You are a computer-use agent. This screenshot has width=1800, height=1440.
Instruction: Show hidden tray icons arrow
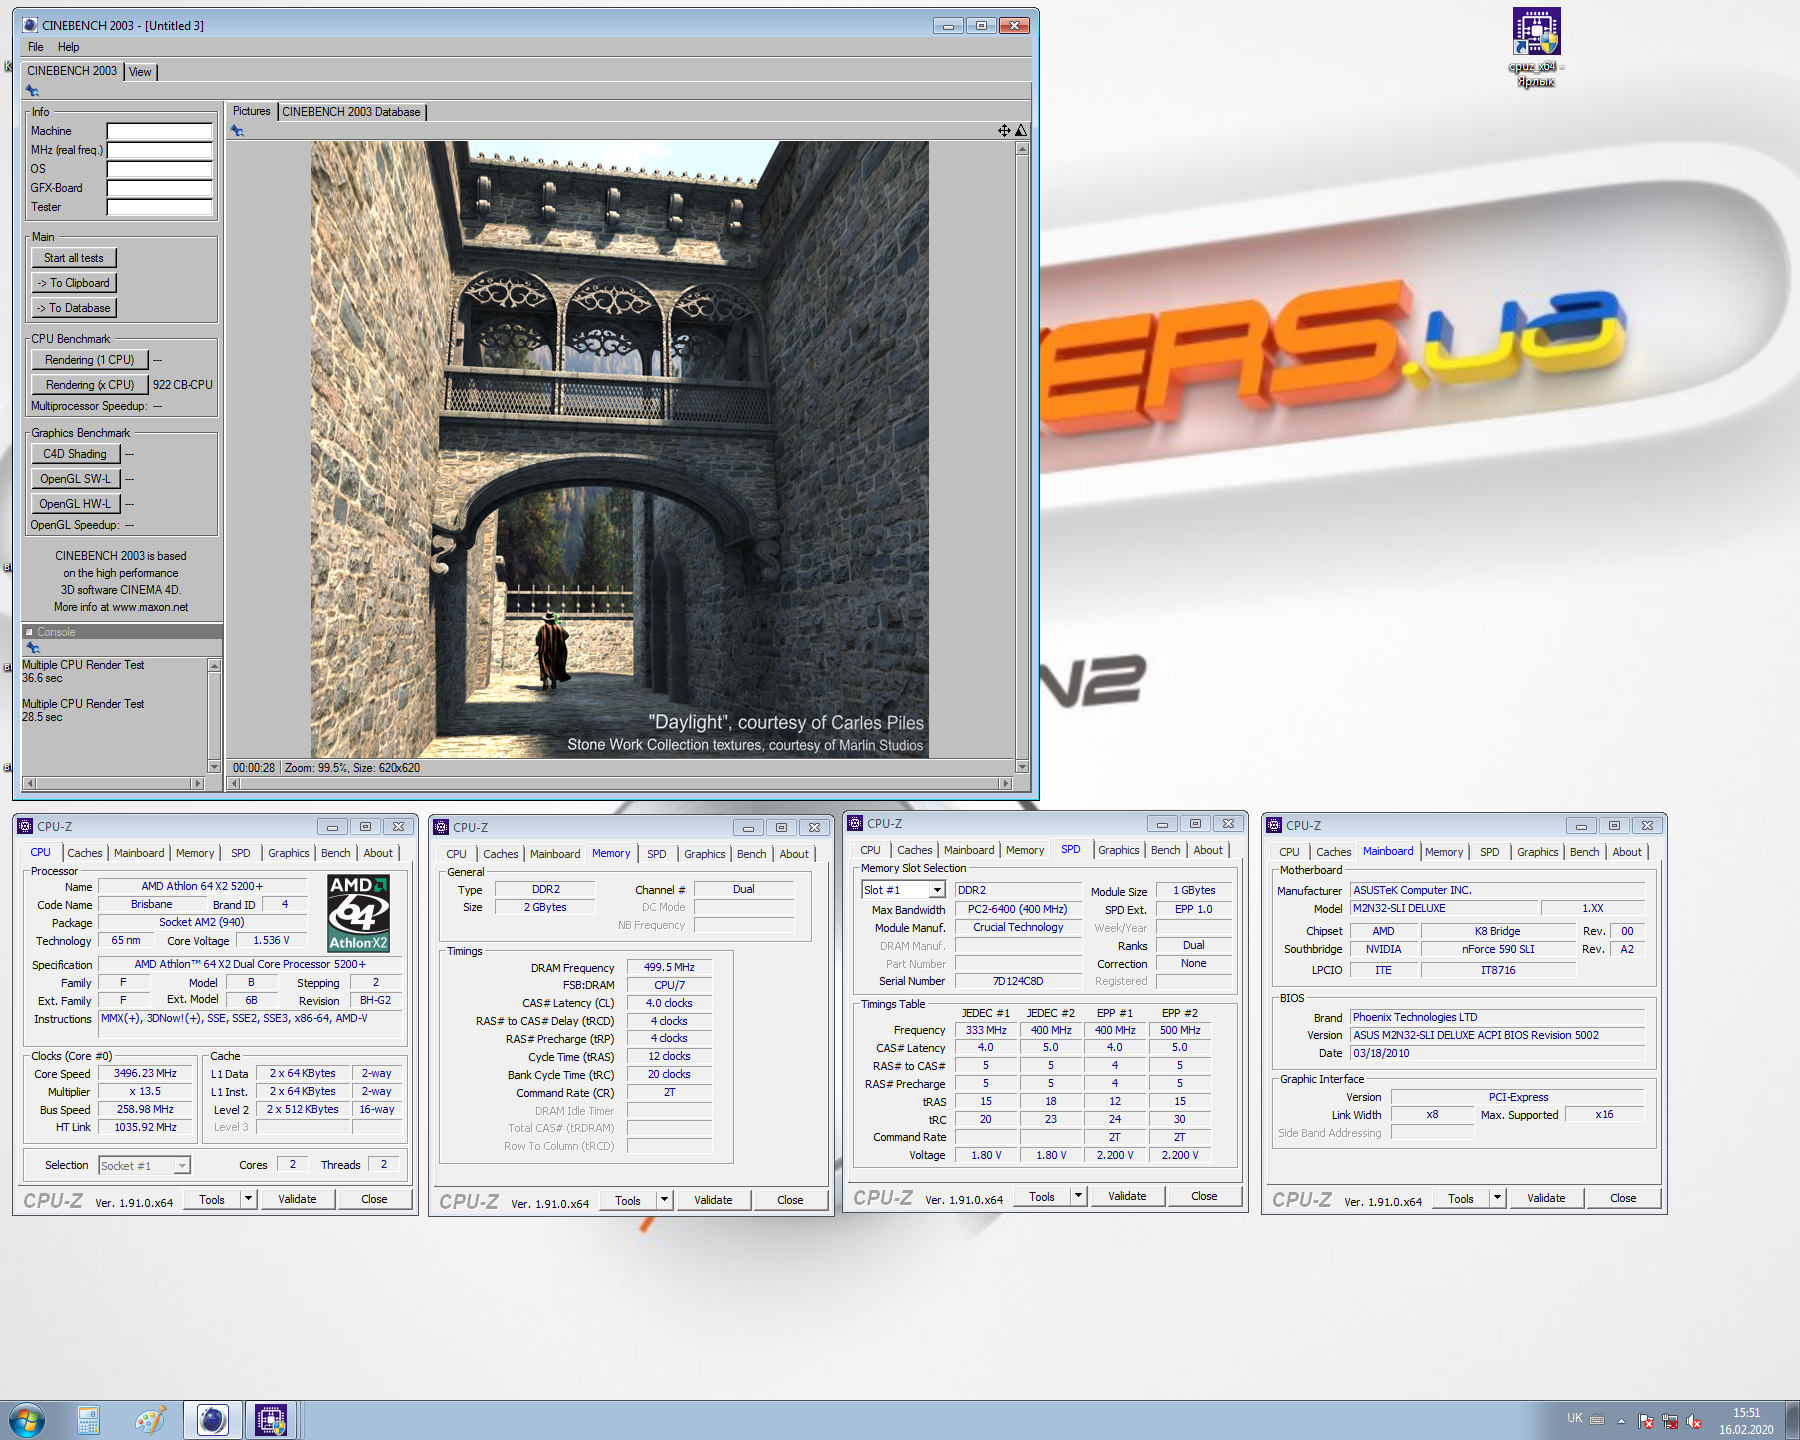pos(1621,1421)
